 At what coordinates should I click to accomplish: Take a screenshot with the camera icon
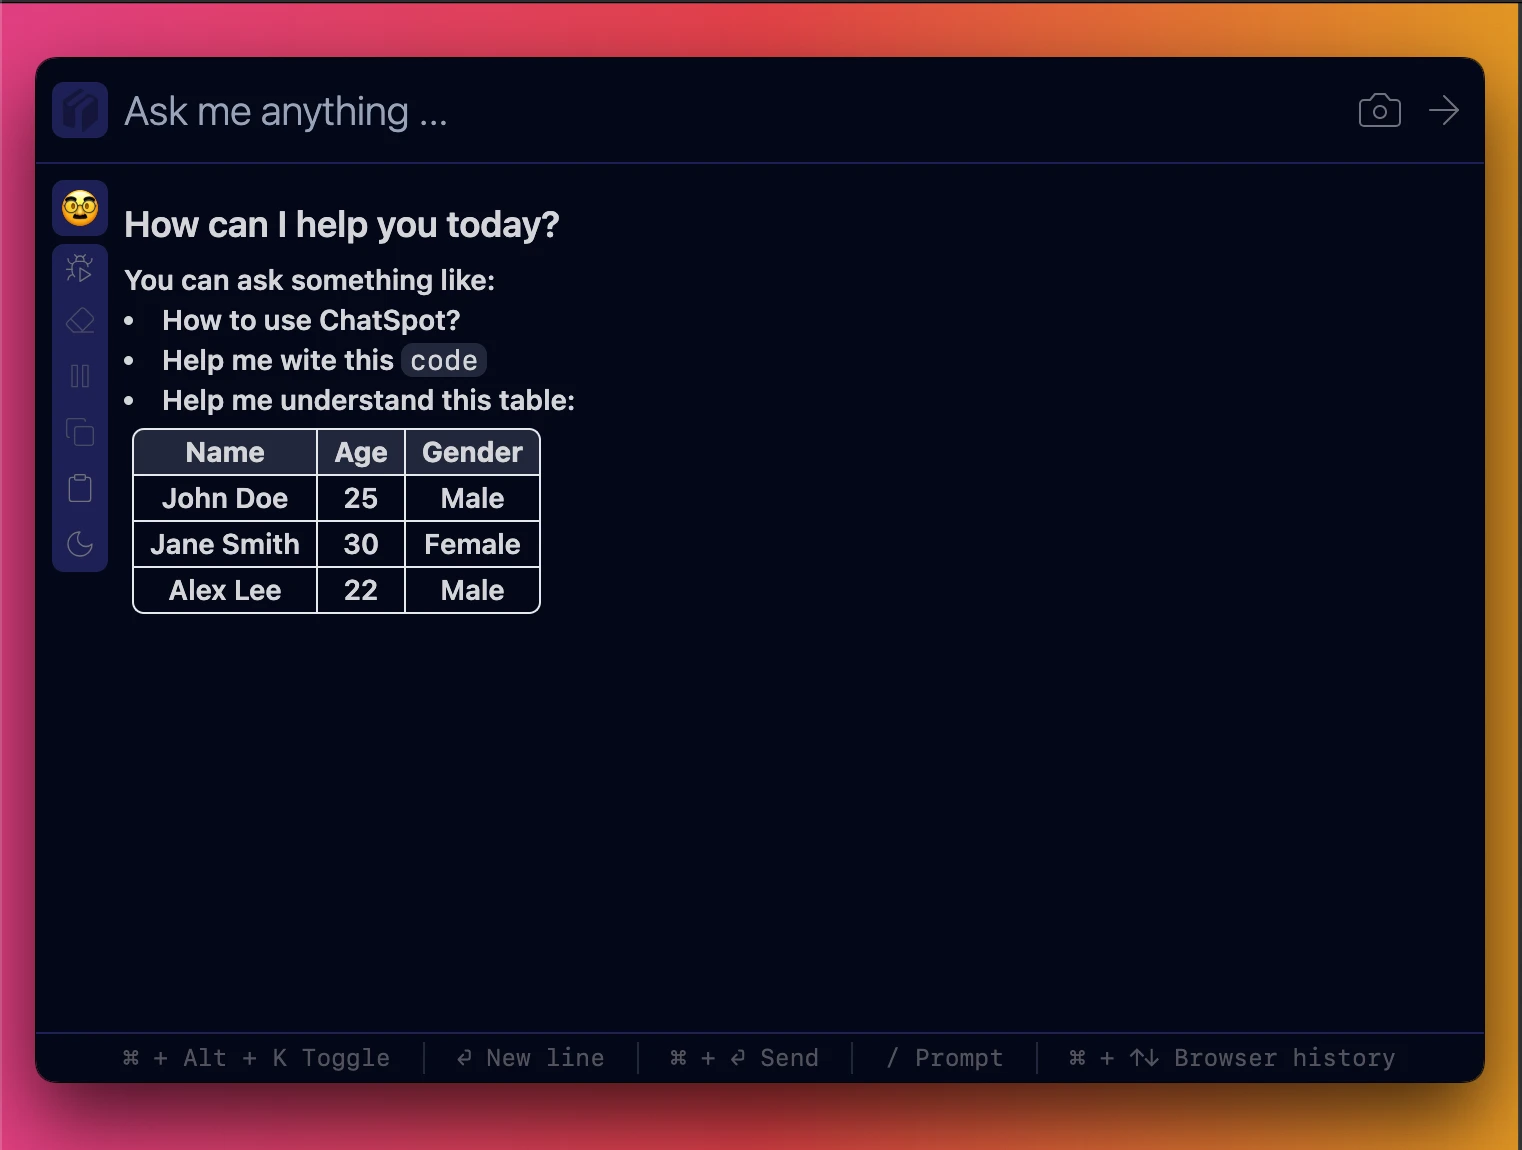tap(1379, 110)
